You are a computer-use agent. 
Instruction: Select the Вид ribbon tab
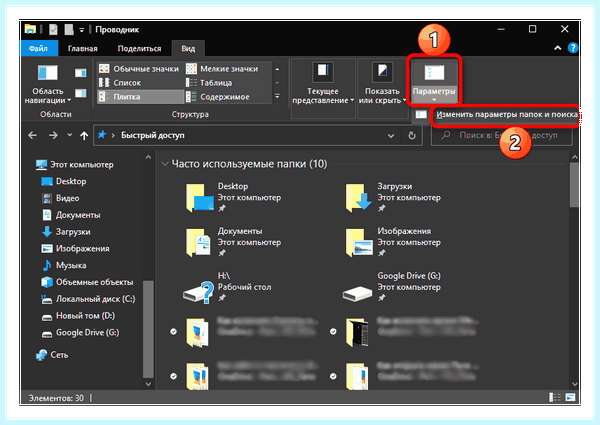click(188, 49)
